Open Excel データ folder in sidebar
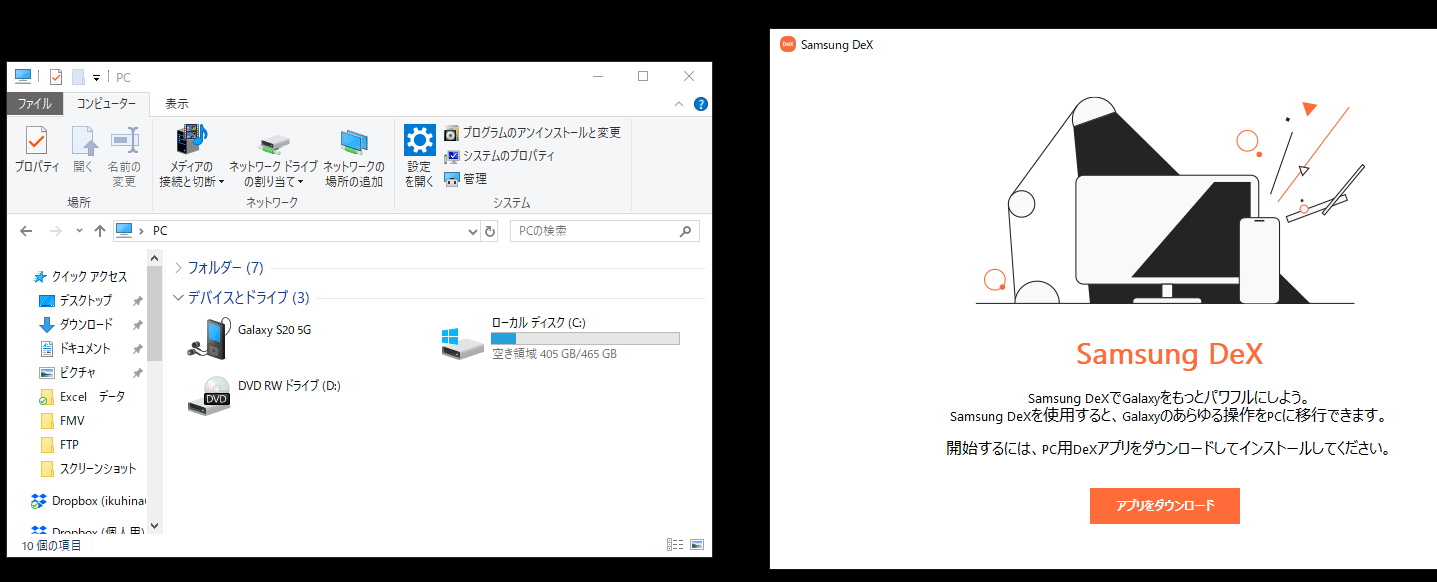The width and height of the screenshot is (1437, 582). pyautogui.click(x=82, y=397)
